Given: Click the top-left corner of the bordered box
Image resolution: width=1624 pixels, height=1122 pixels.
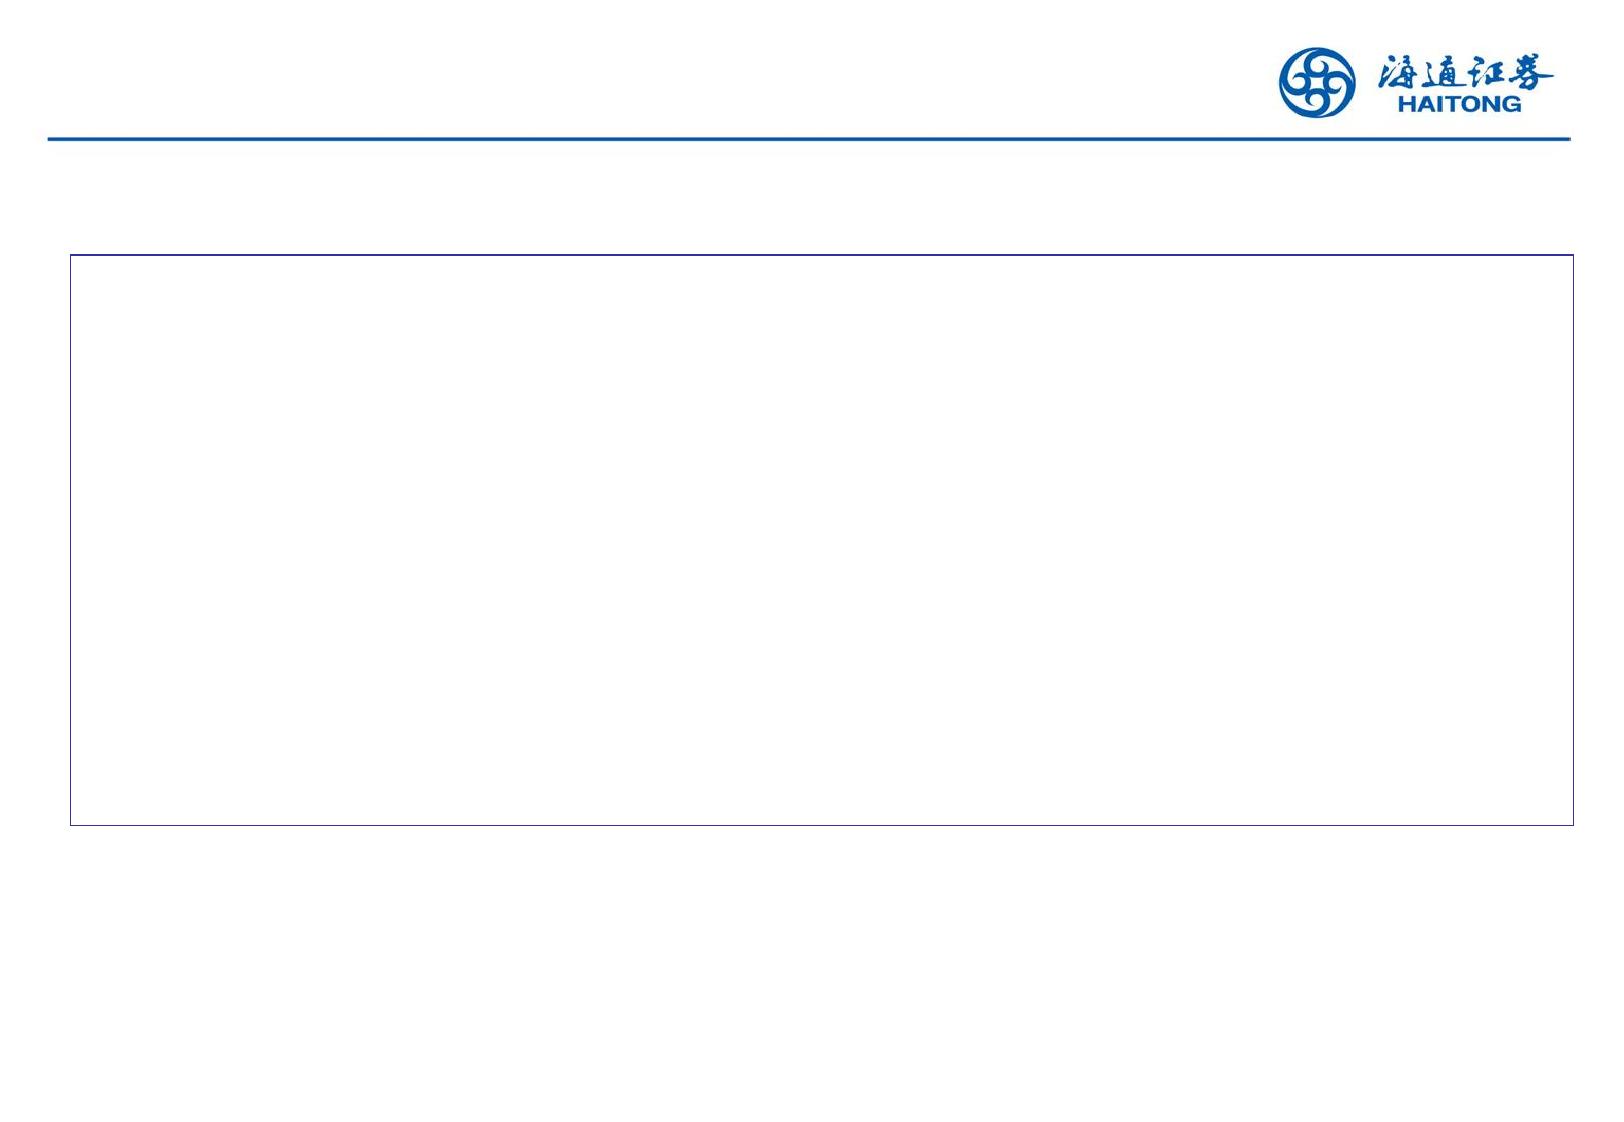Looking at the screenshot, I should click(70, 255).
